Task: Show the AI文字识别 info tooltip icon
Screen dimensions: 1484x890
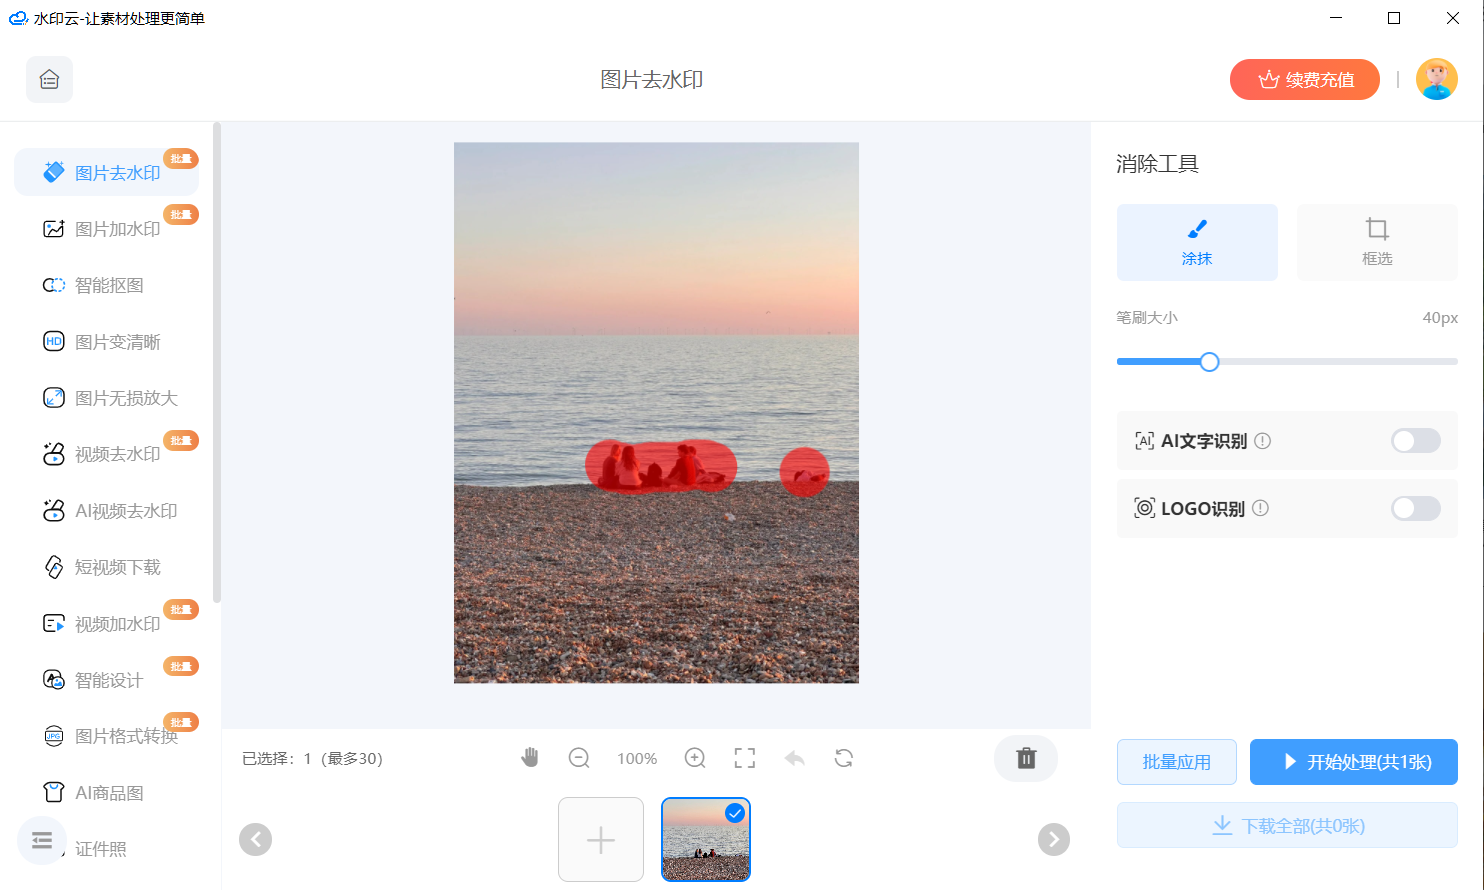Action: [x=1263, y=441]
